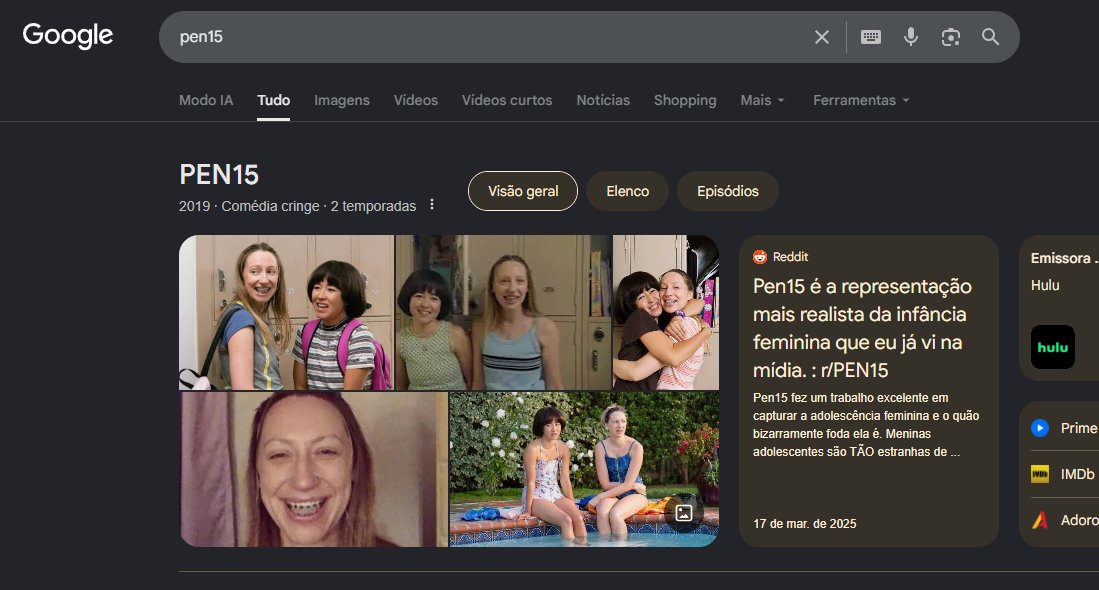Switch to Modo IA tab

tap(206, 100)
